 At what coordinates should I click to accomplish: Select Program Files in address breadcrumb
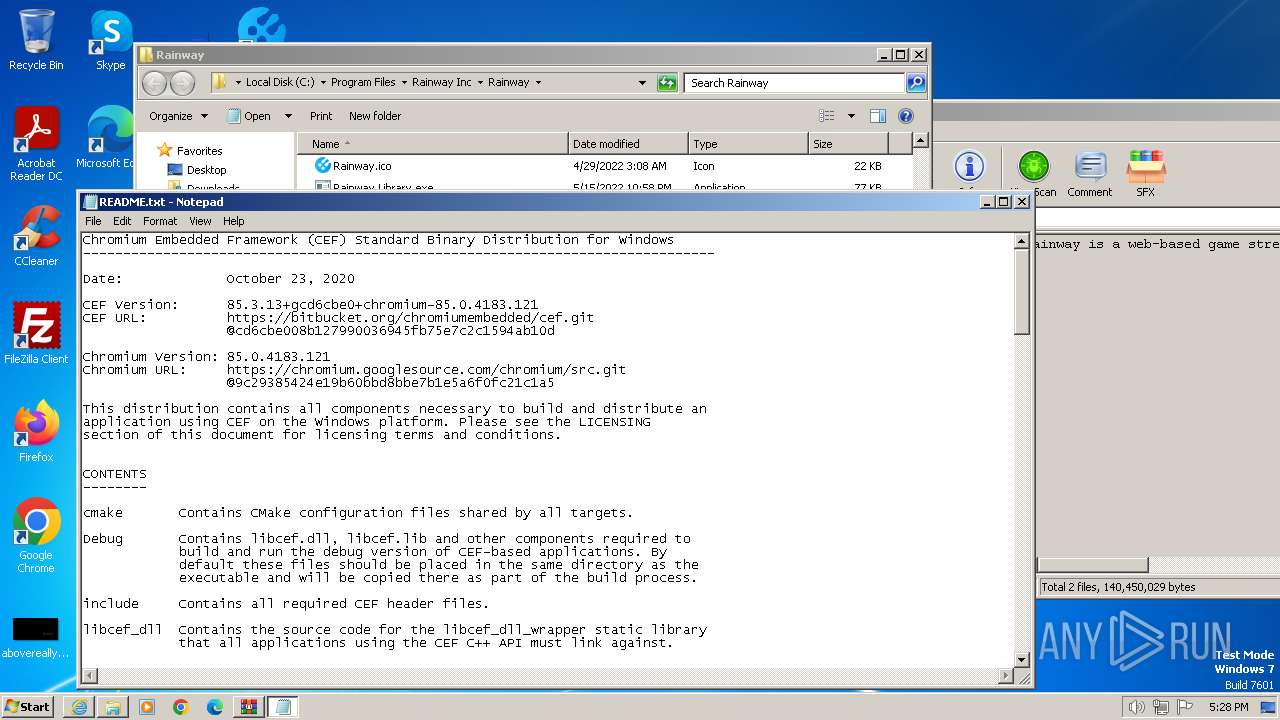click(363, 82)
